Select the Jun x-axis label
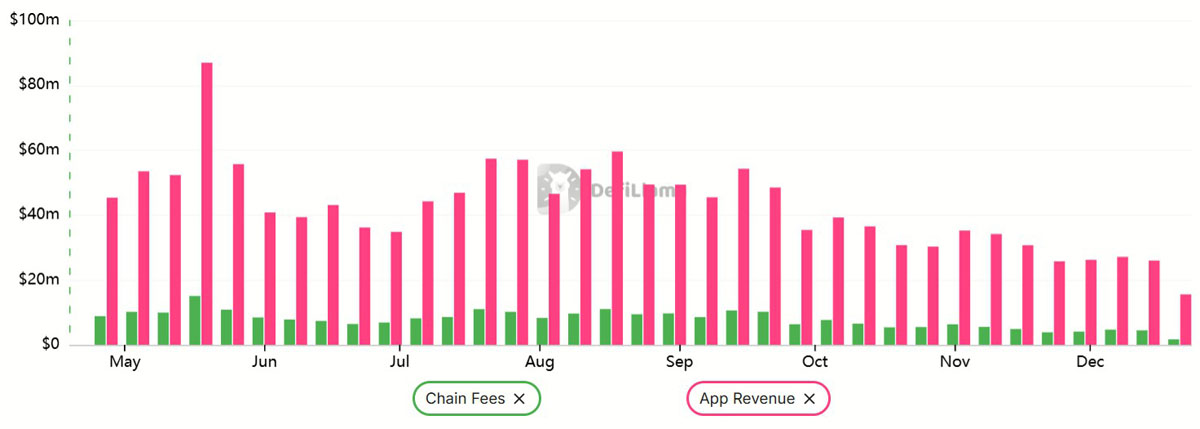The image size is (1200, 429). (x=264, y=362)
